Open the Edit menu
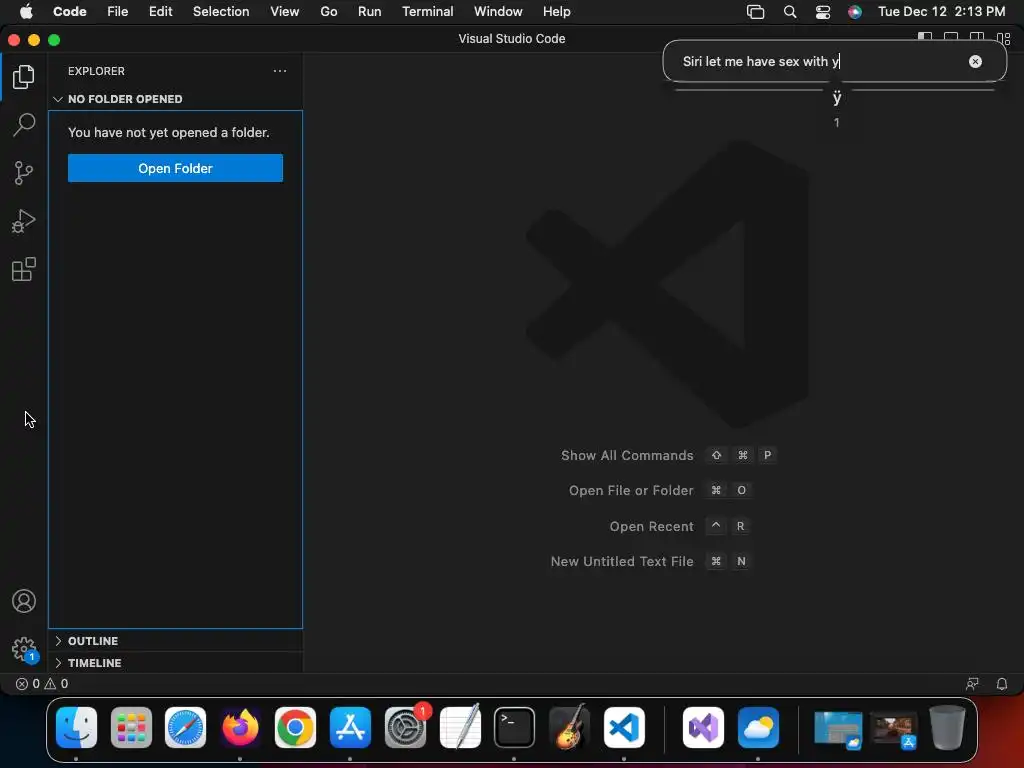This screenshot has width=1024, height=768. point(161,11)
